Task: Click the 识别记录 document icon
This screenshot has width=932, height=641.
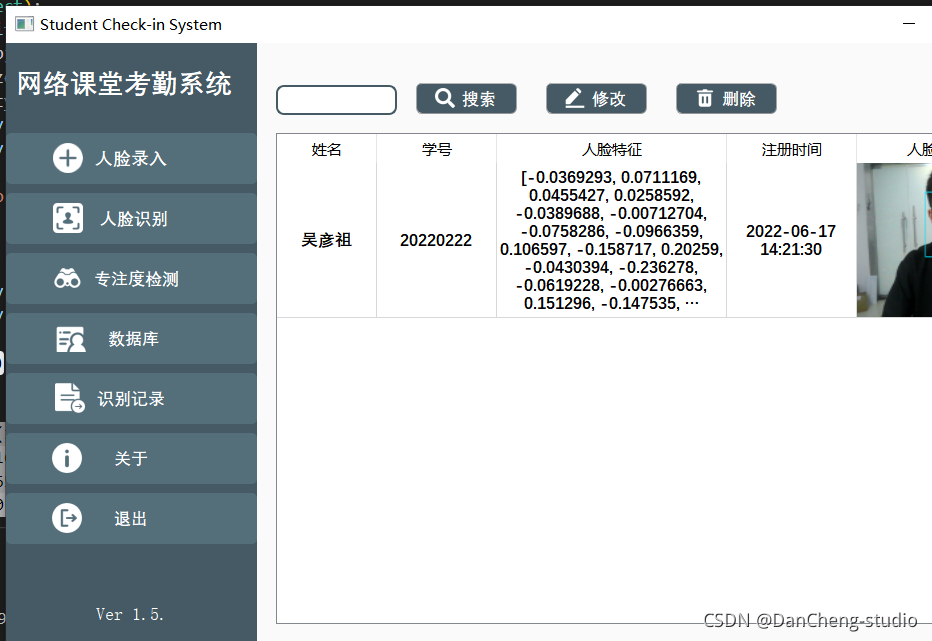Action: click(x=68, y=398)
